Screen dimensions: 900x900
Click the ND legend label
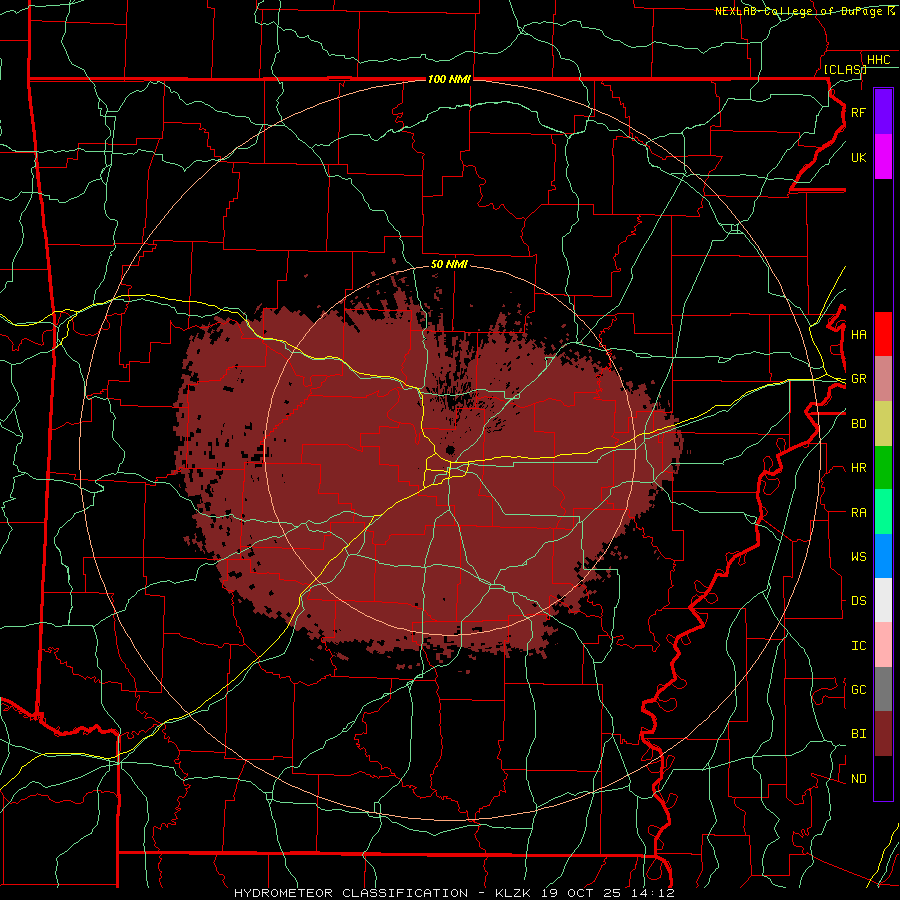(x=858, y=779)
